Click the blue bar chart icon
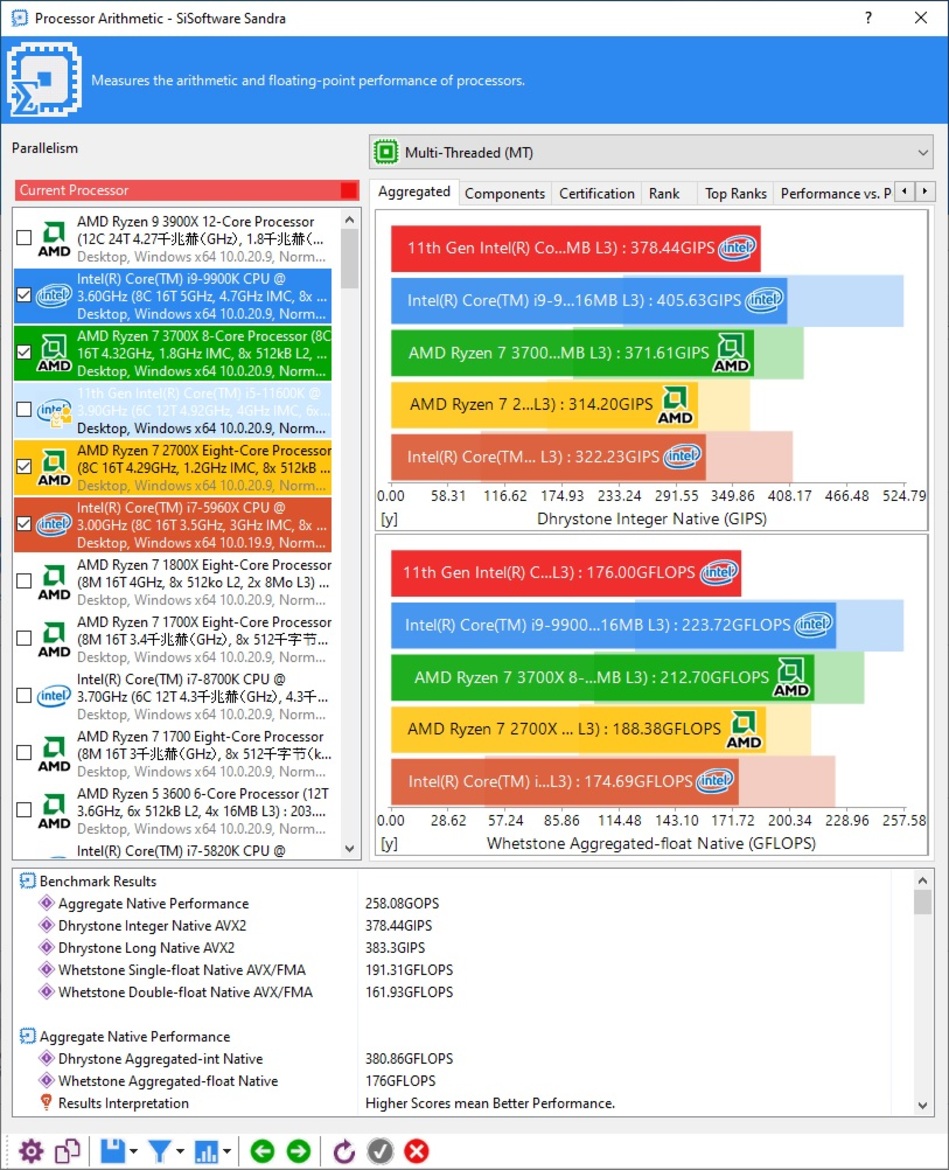This screenshot has width=949, height=1170. (206, 1151)
